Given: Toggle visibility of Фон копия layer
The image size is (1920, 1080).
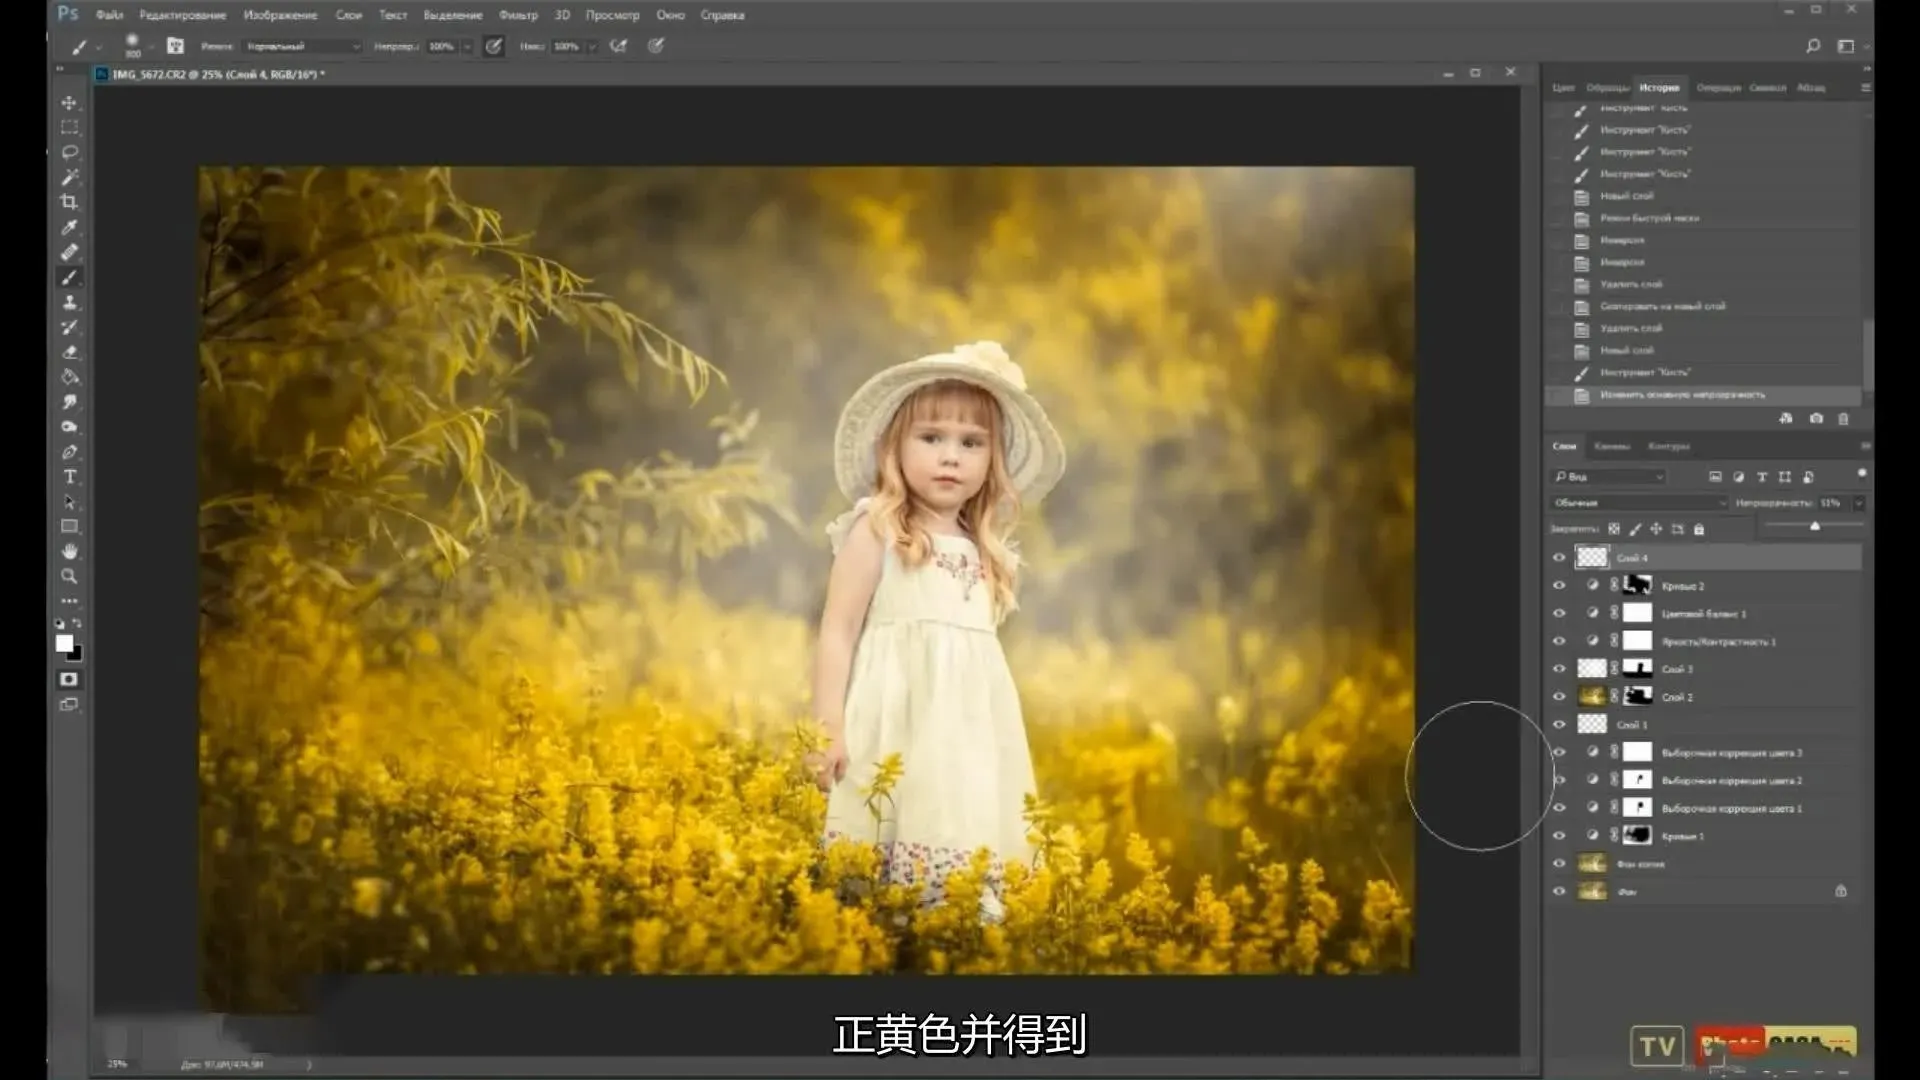Looking at the screenshot, I should 1558,864.
